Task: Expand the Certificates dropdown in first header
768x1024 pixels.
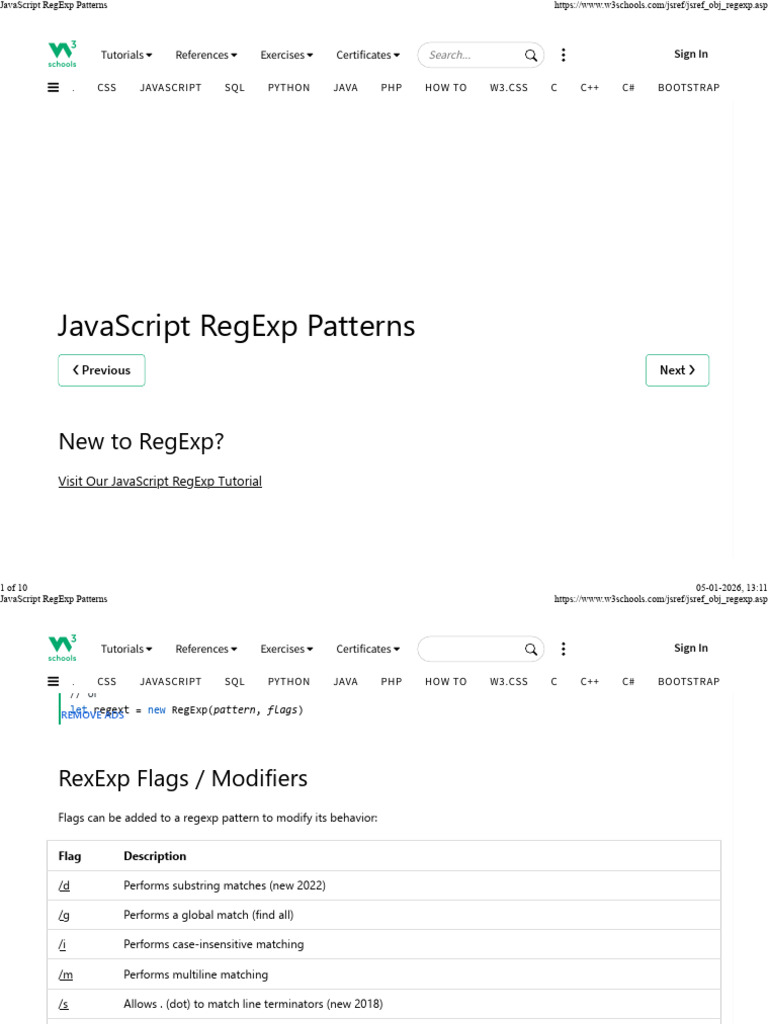Action: 368,55
